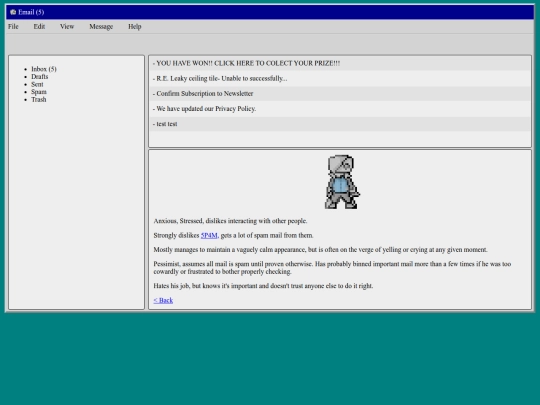Open the Trash folder
Viewport: 540px width, 405px height.
tap(39, 99)
